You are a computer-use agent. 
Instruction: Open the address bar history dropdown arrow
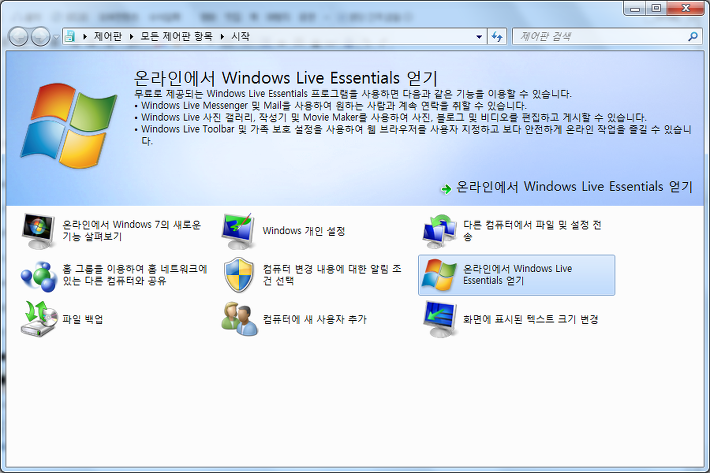(479, 37)
